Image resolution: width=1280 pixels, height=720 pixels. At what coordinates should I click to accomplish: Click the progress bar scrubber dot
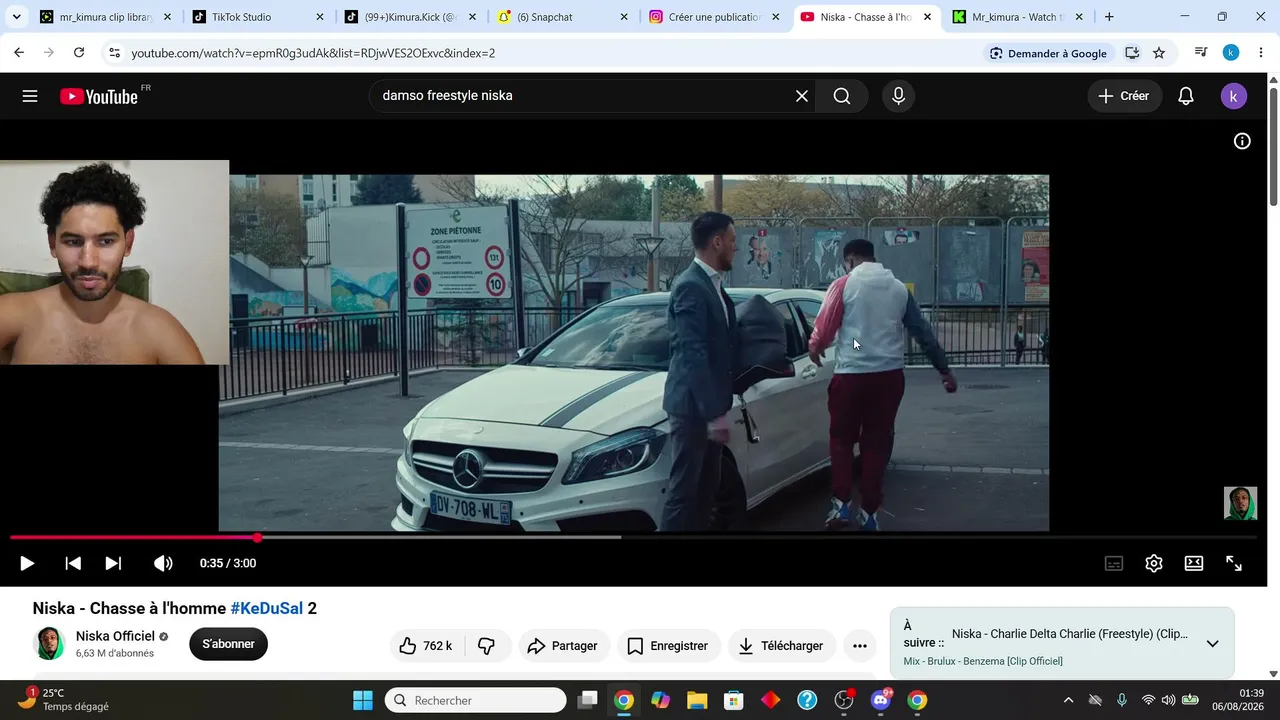coord(258,538)
